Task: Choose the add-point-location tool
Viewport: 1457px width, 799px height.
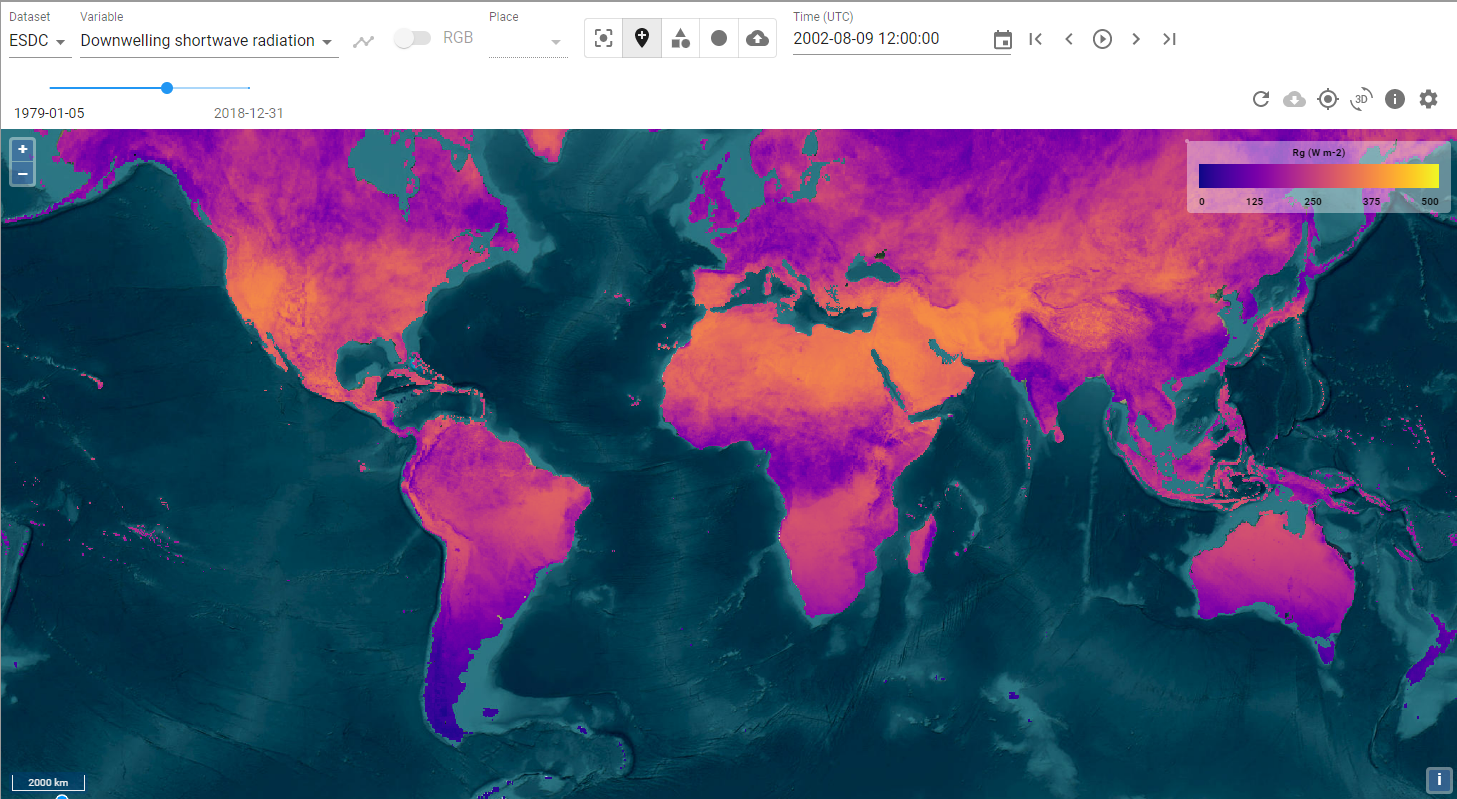Action: (642, 38)
